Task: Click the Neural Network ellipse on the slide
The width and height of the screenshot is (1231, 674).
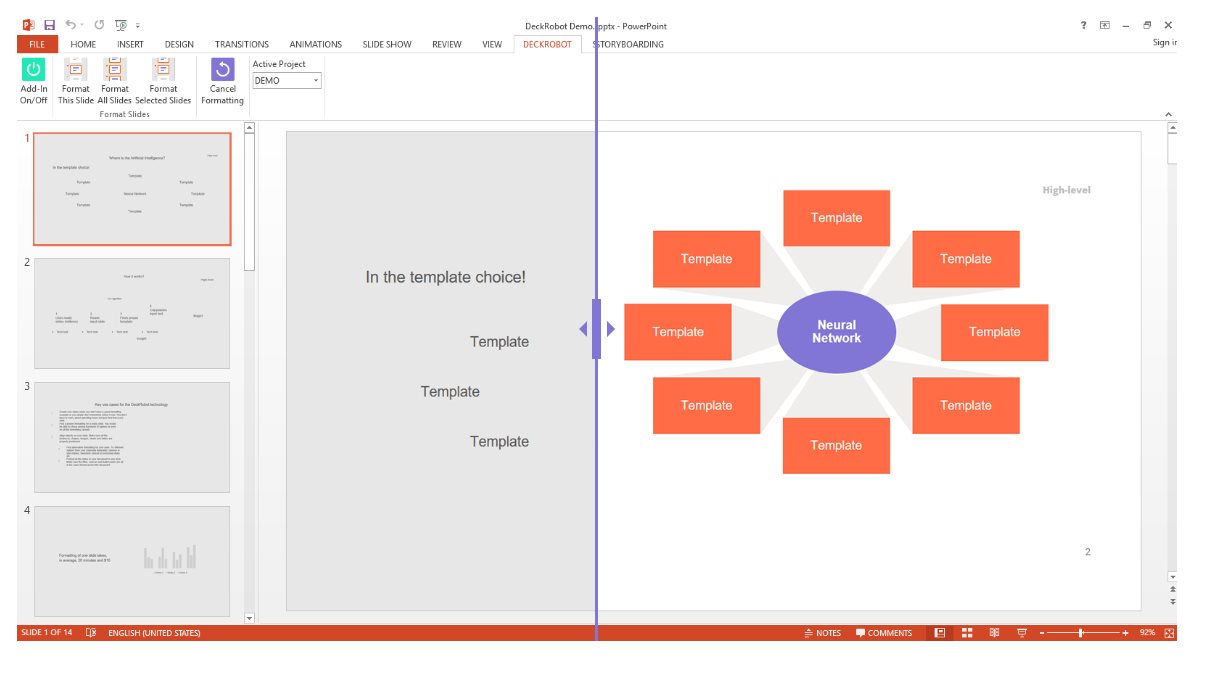Action: tap(836, 332)
